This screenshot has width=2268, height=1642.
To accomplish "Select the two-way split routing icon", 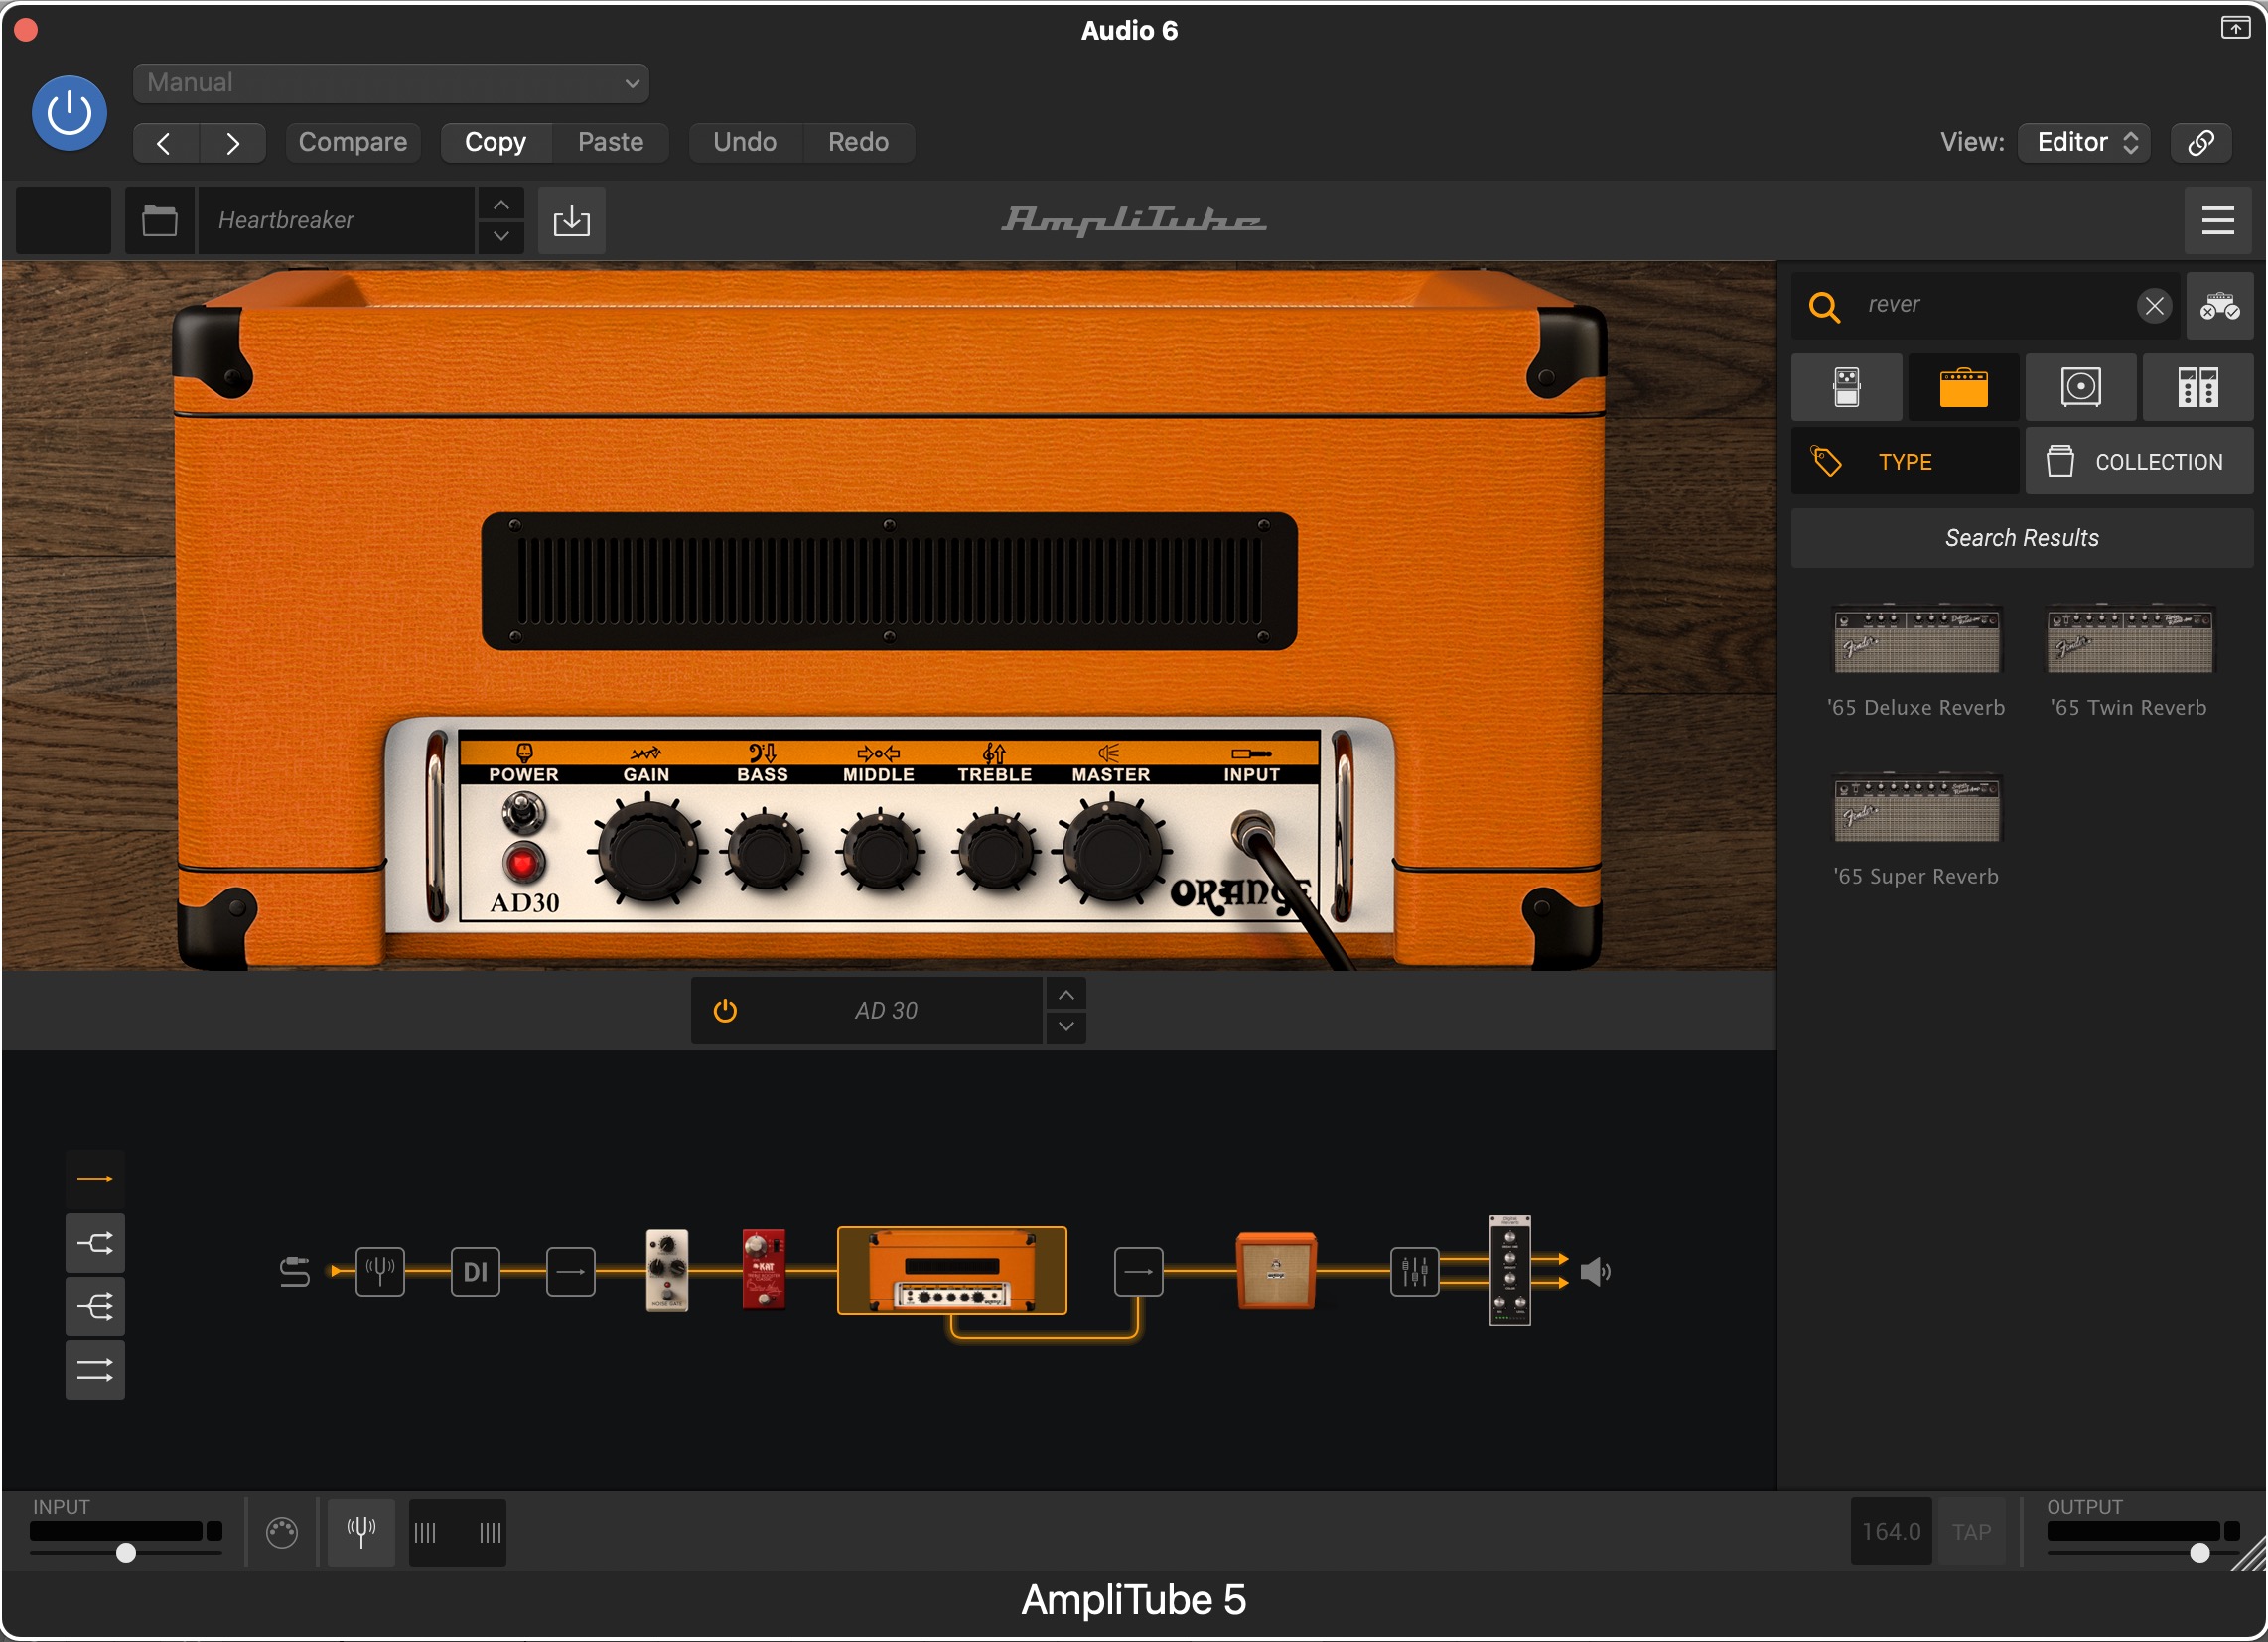I will [x=95, y=1244].
